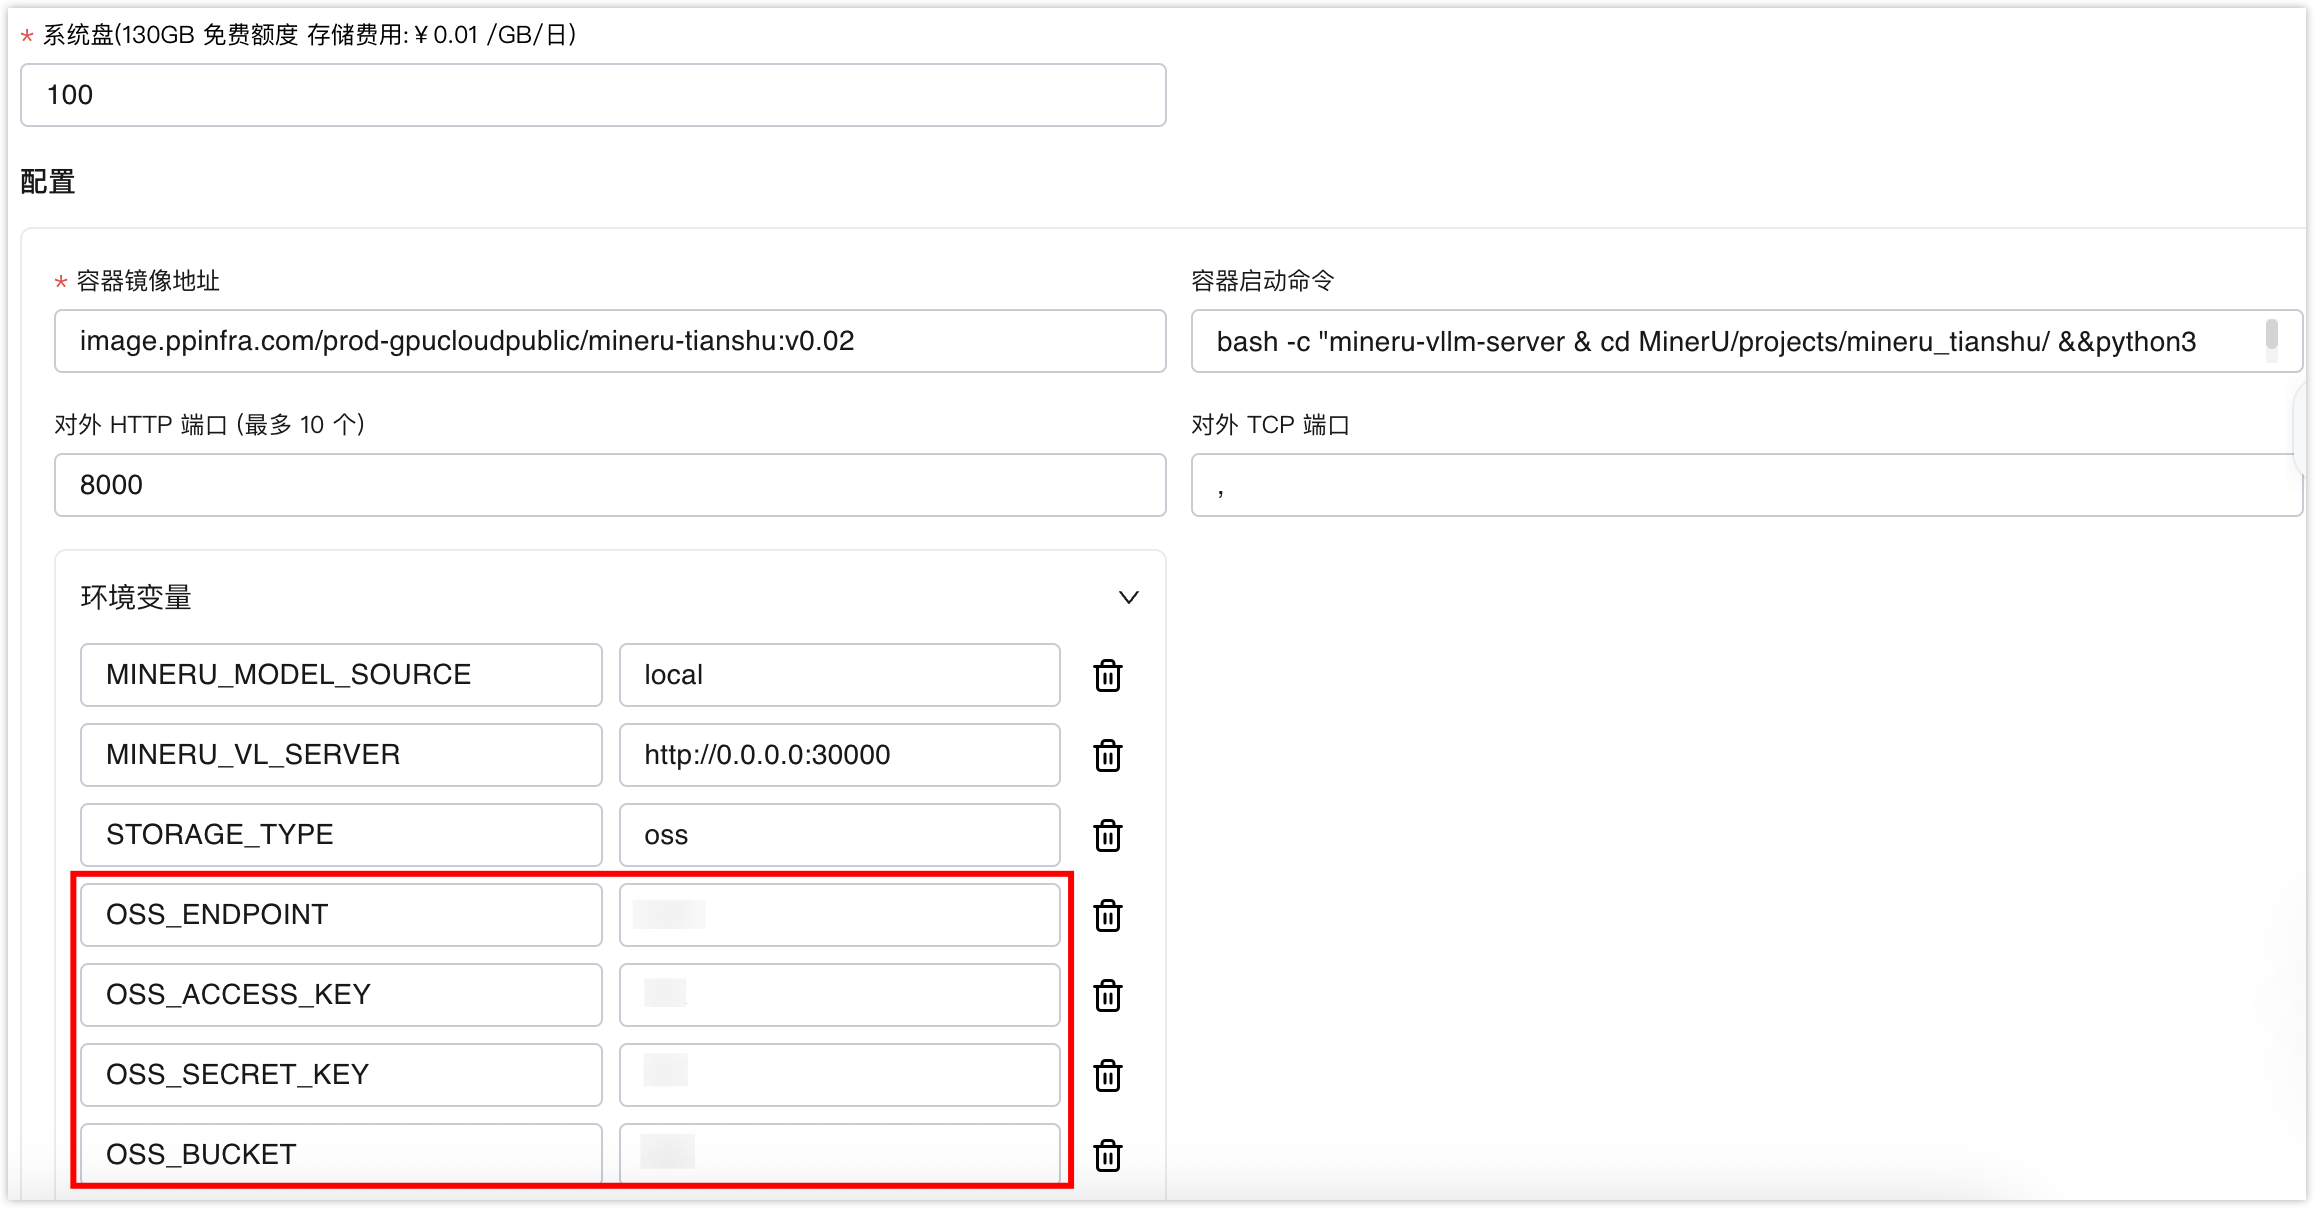
Task: Remove OSS_SECRET_KEY using trash icon
Action: tap(1107, 1076)
